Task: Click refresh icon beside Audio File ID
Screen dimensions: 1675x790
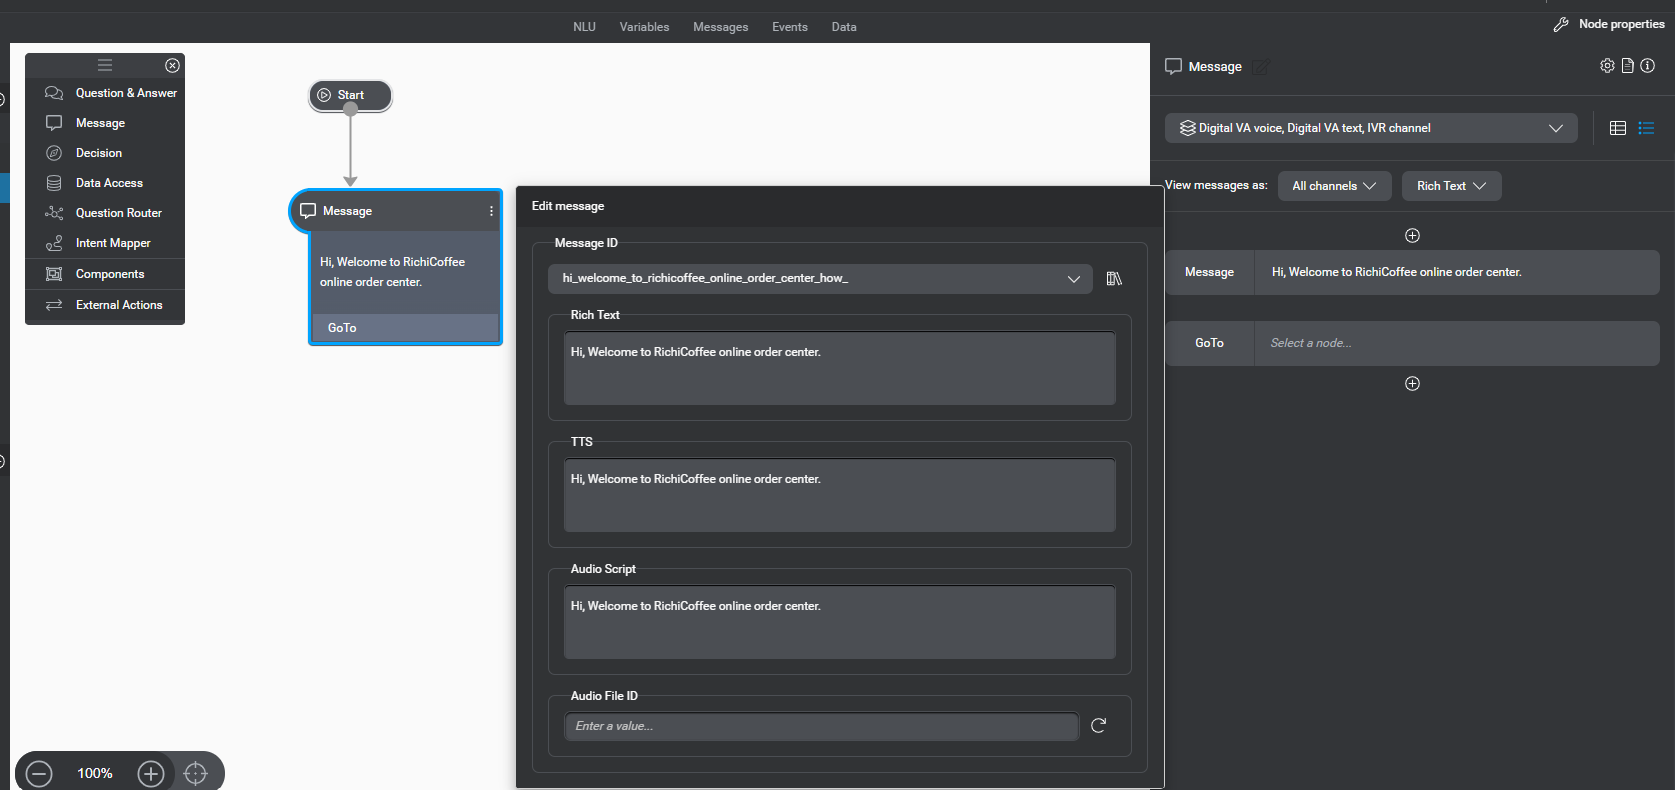Action: (x=1098, y=726)
